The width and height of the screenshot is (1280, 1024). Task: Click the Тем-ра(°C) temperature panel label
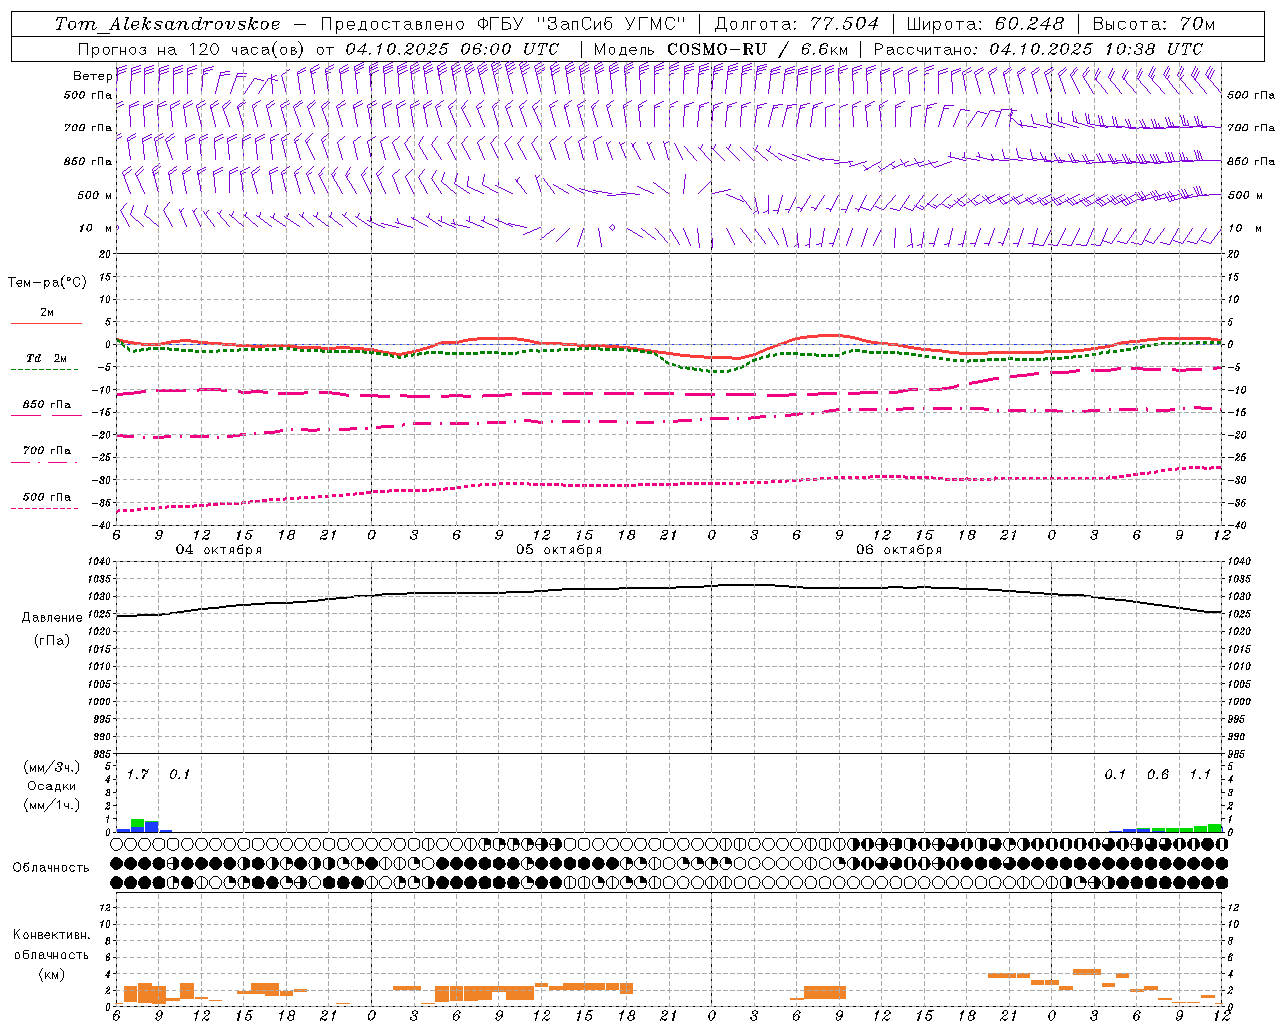(x=47, y=283)
